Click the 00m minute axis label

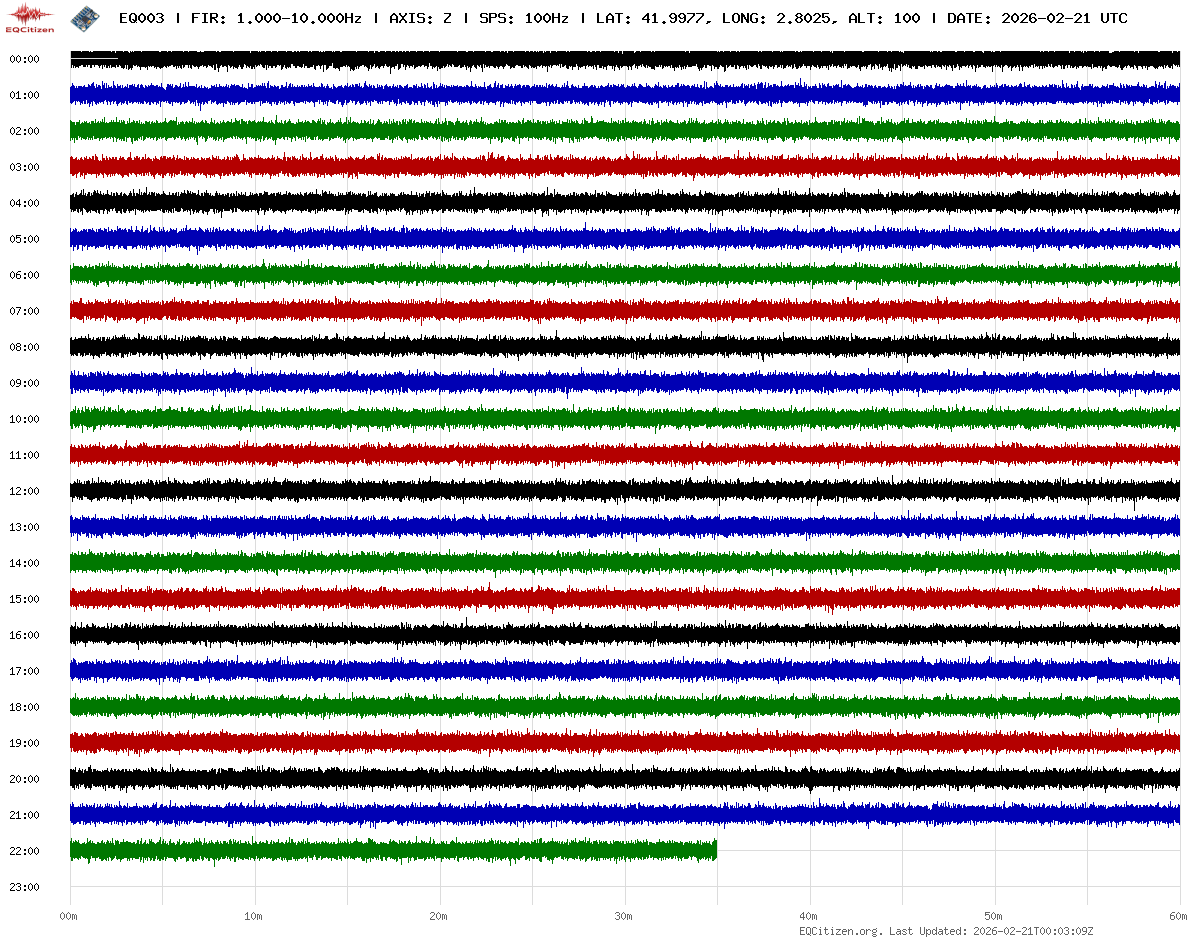(68, 916)
